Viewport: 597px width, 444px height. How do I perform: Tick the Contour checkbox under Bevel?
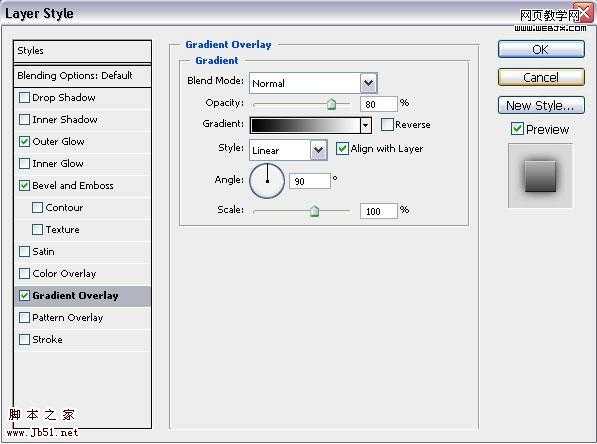pos(37,208)
